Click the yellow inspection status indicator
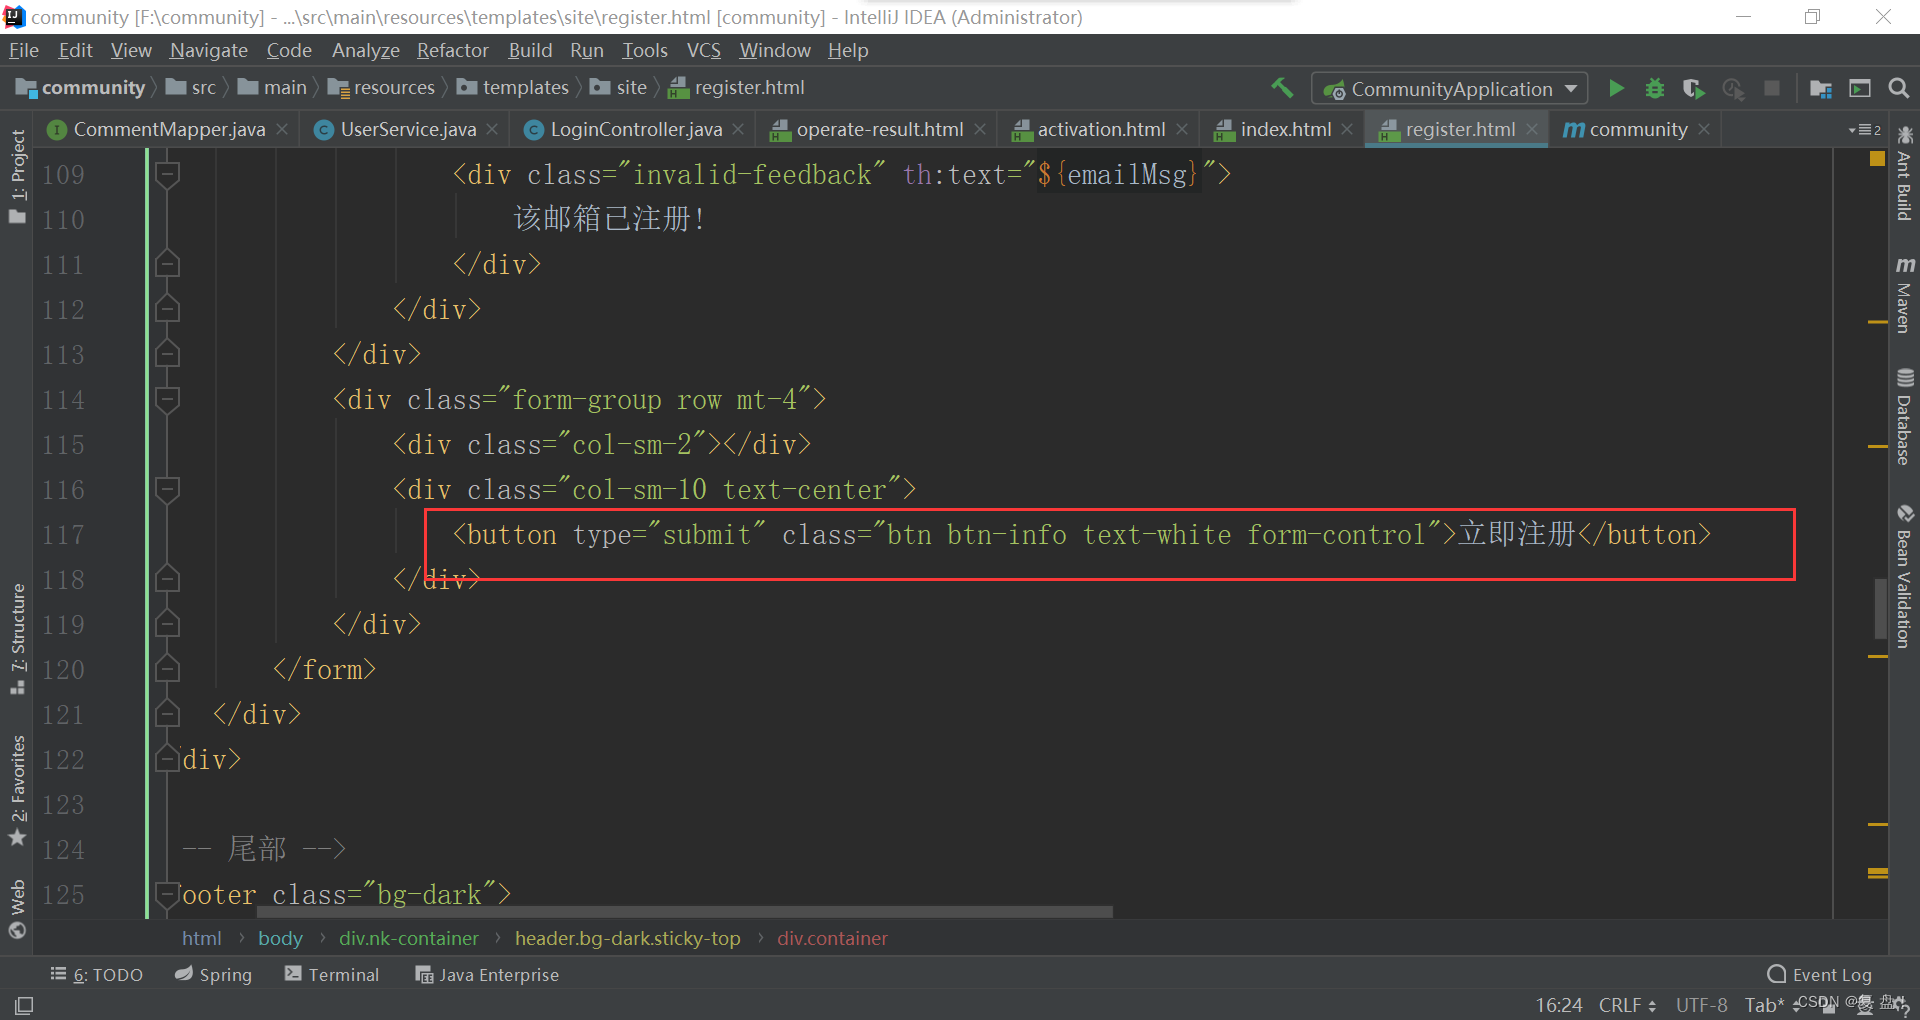 tap(1877, 159)
